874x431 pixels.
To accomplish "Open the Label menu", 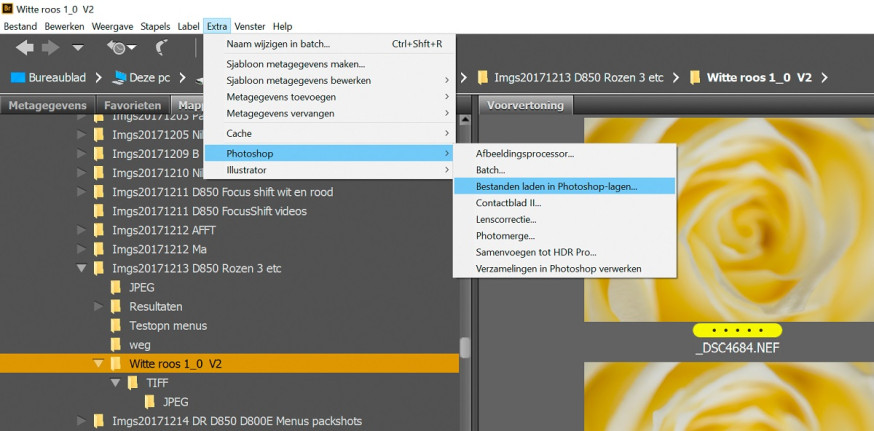I will click(x=188, y=26).
